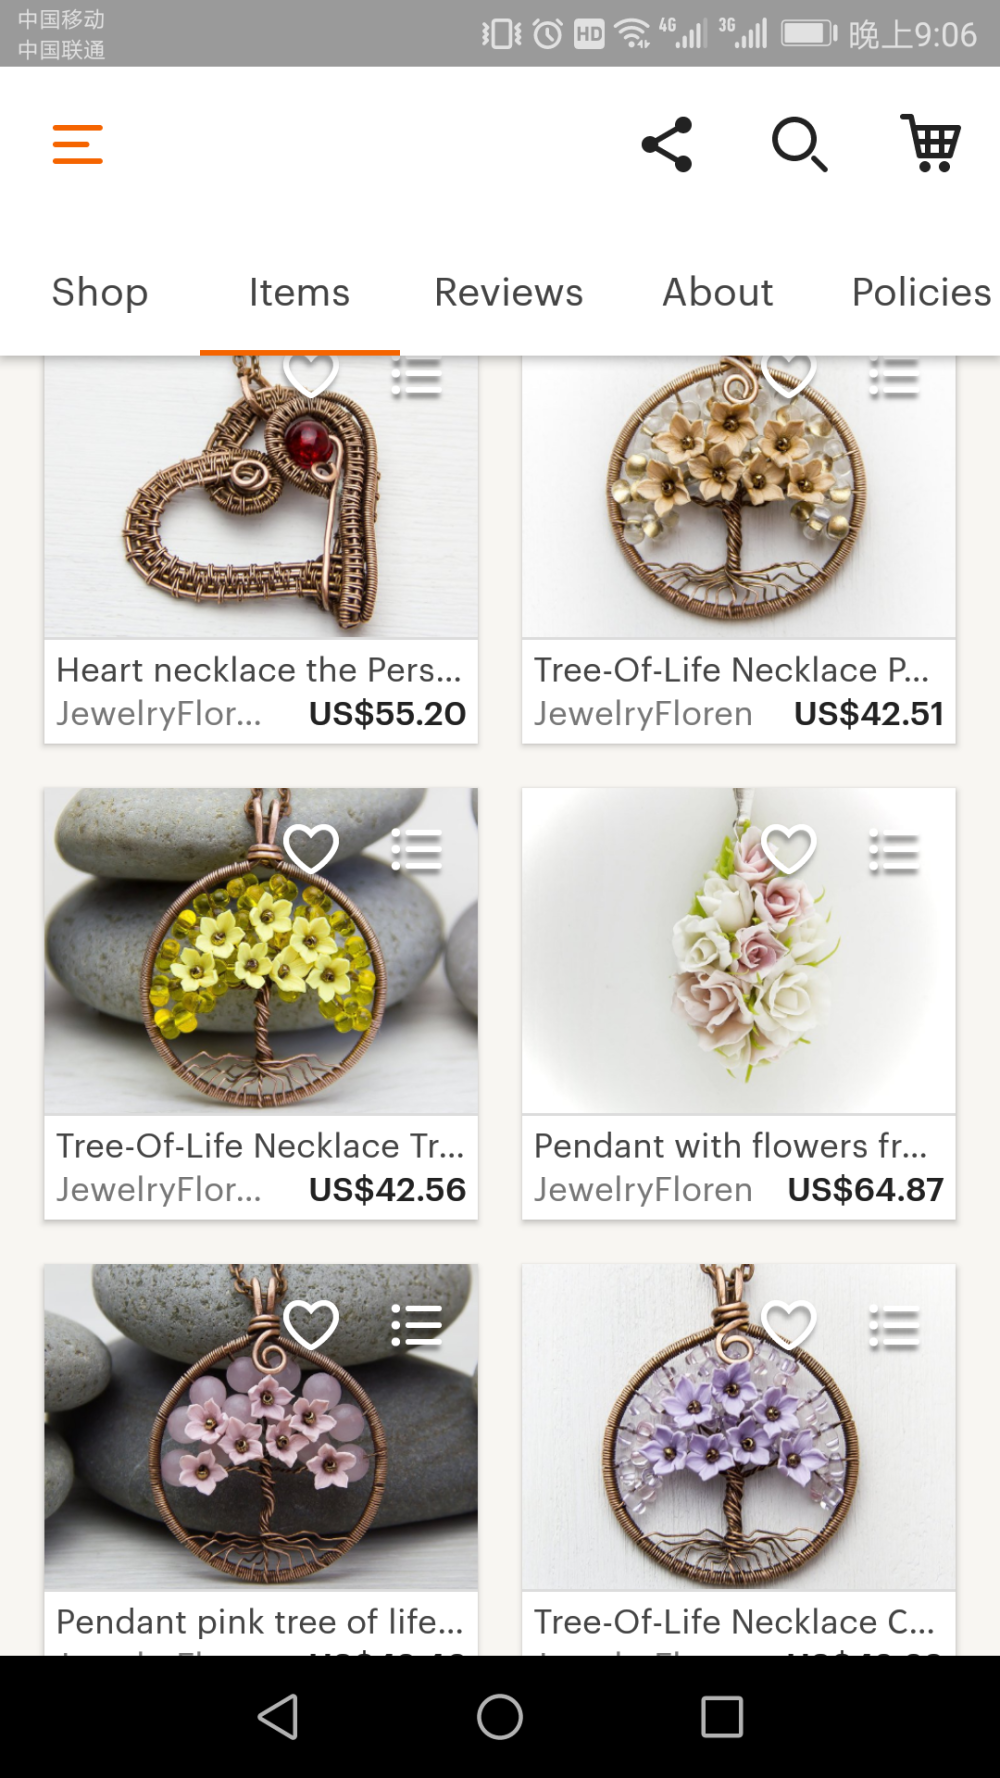
Task: Open list menu on yellow tree necklace
Action: [x=416, y=851]
